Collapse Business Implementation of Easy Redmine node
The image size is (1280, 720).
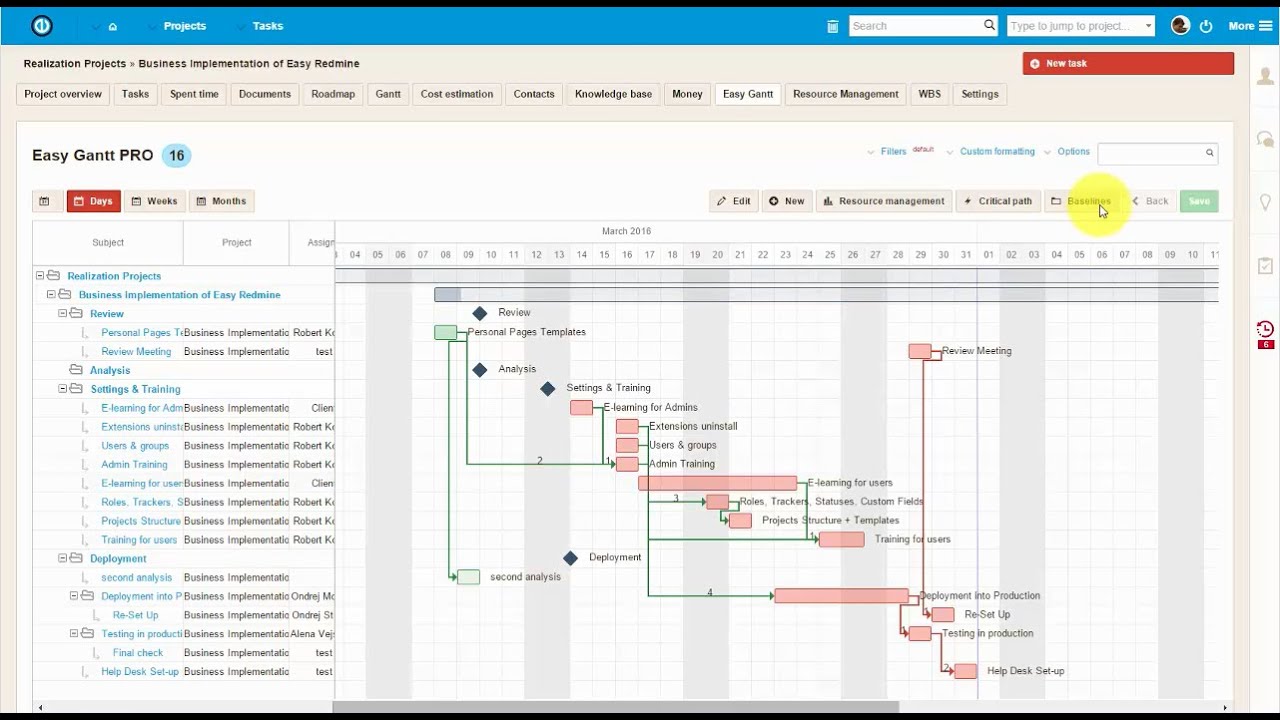(x=51, y=295)
